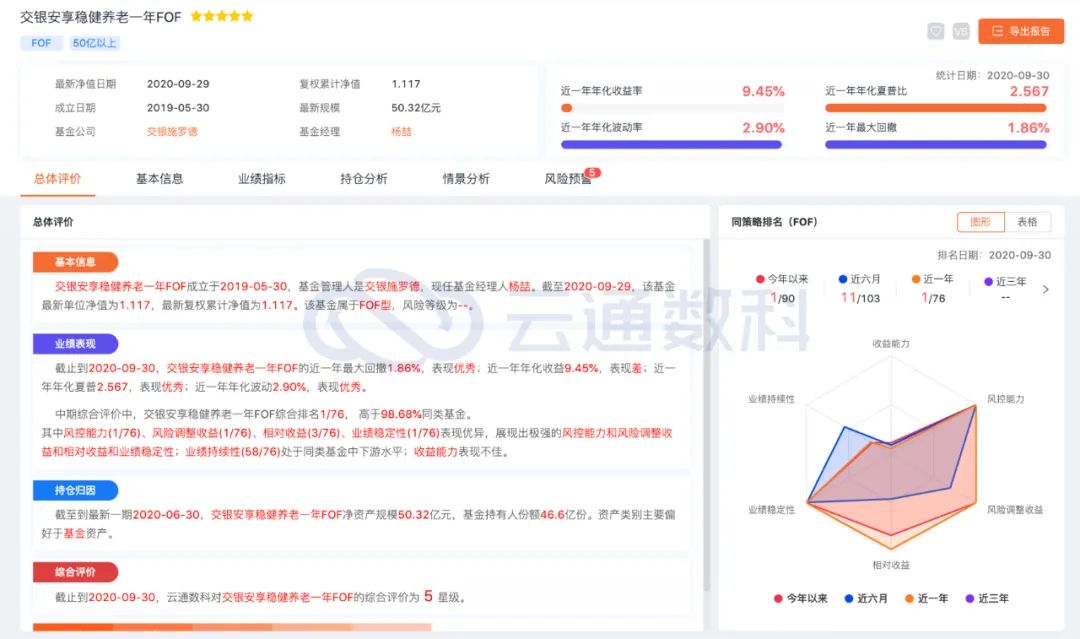Switch to the 持仓分析 tab

363,179
